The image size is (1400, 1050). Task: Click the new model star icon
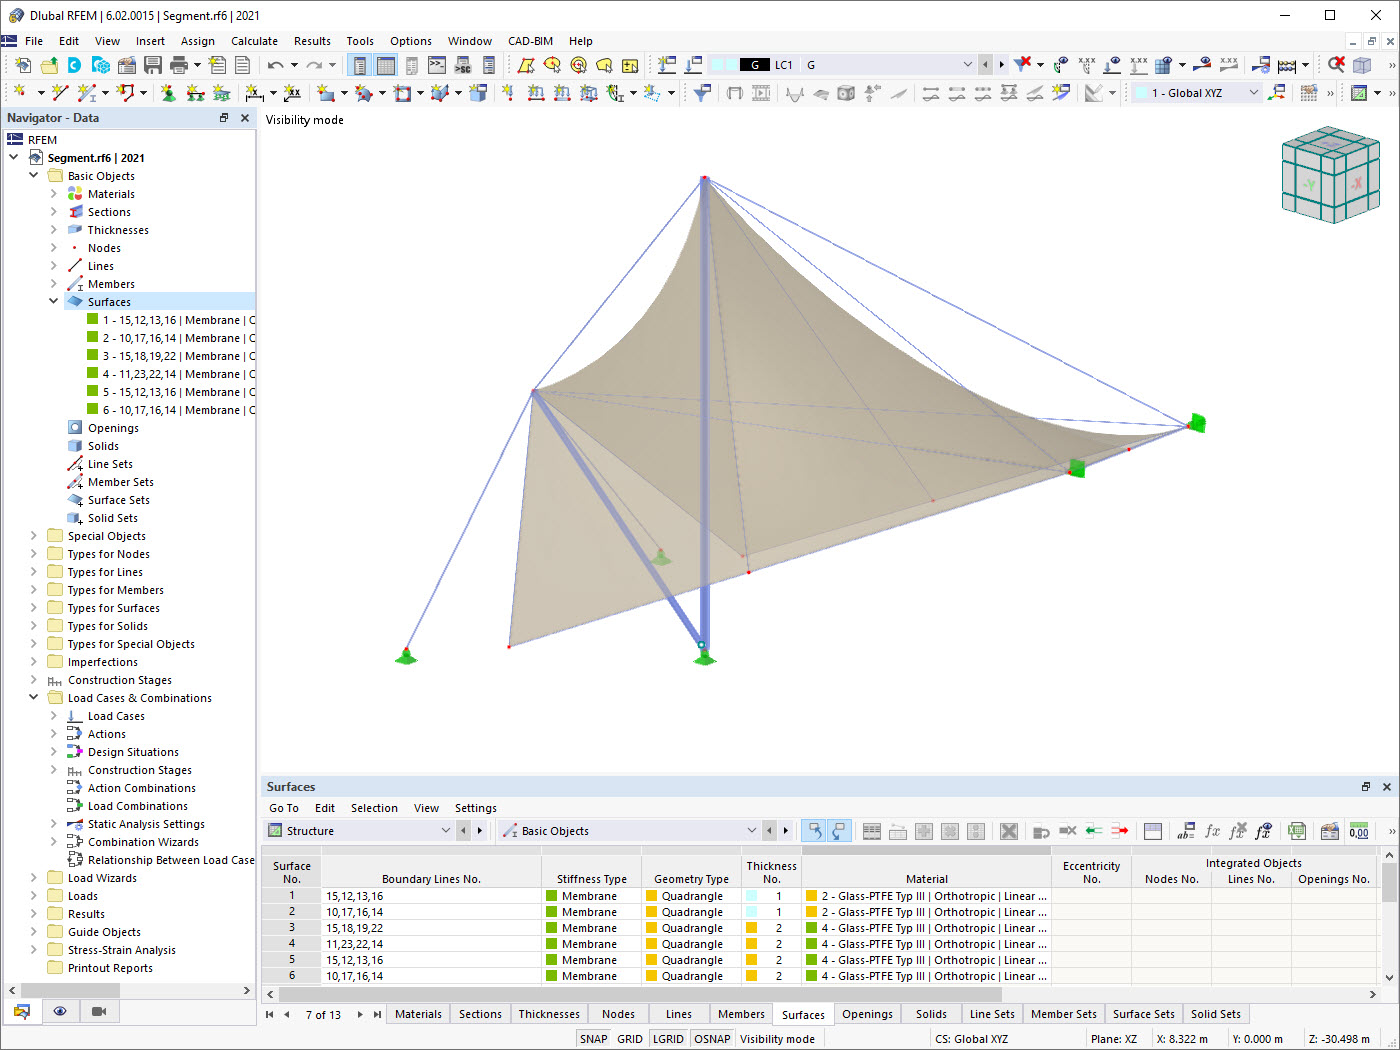tap(23, 65)
